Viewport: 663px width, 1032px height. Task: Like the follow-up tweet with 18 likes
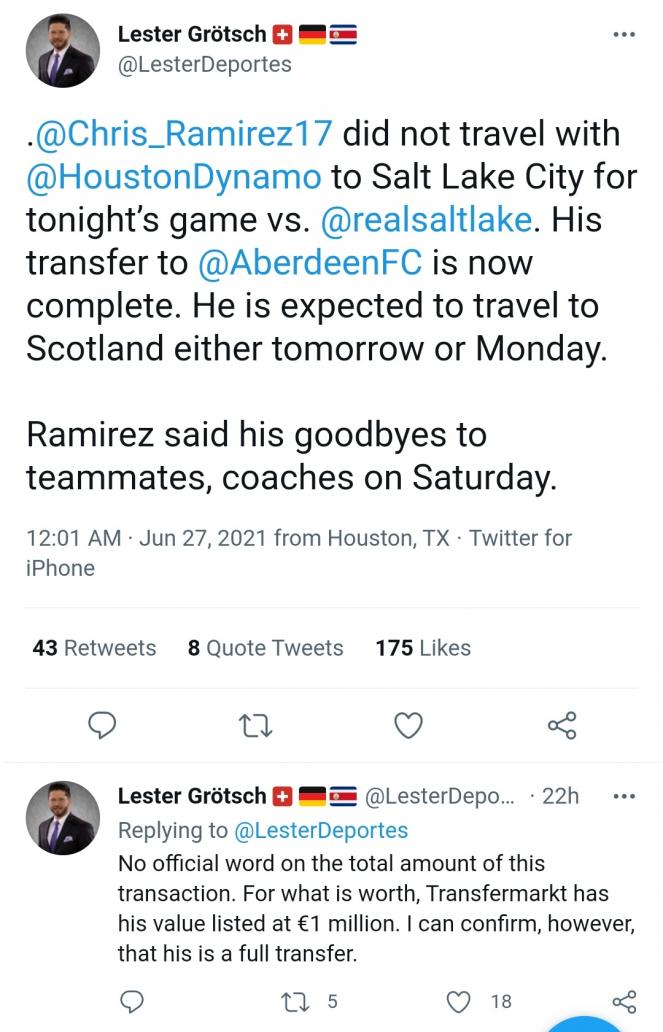click(459, 1000)
